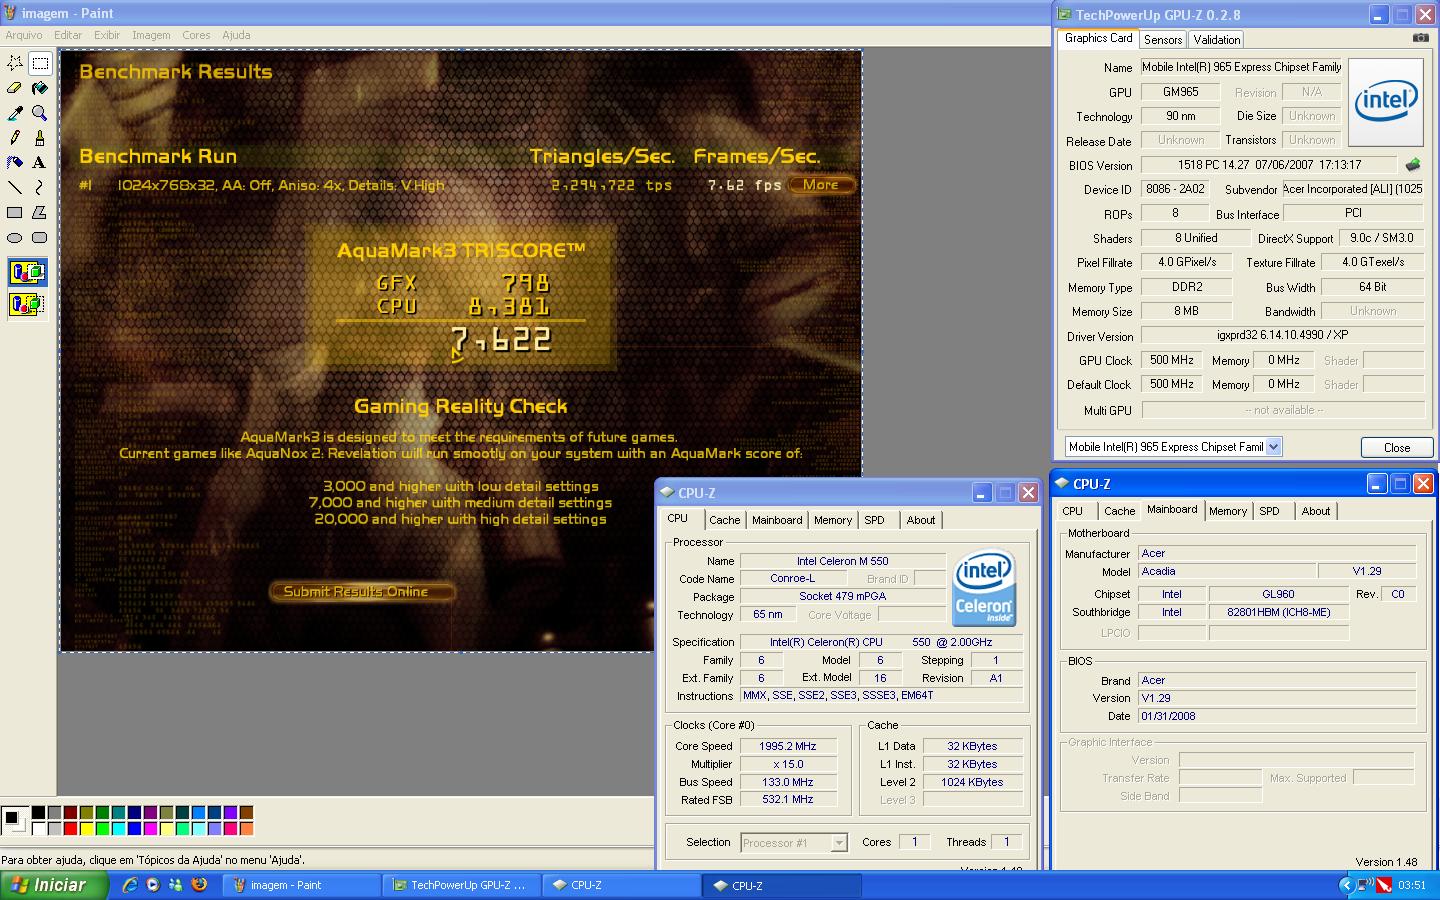Select the straight Line tool
The image size is (1440, 900).
coord(15,187)
